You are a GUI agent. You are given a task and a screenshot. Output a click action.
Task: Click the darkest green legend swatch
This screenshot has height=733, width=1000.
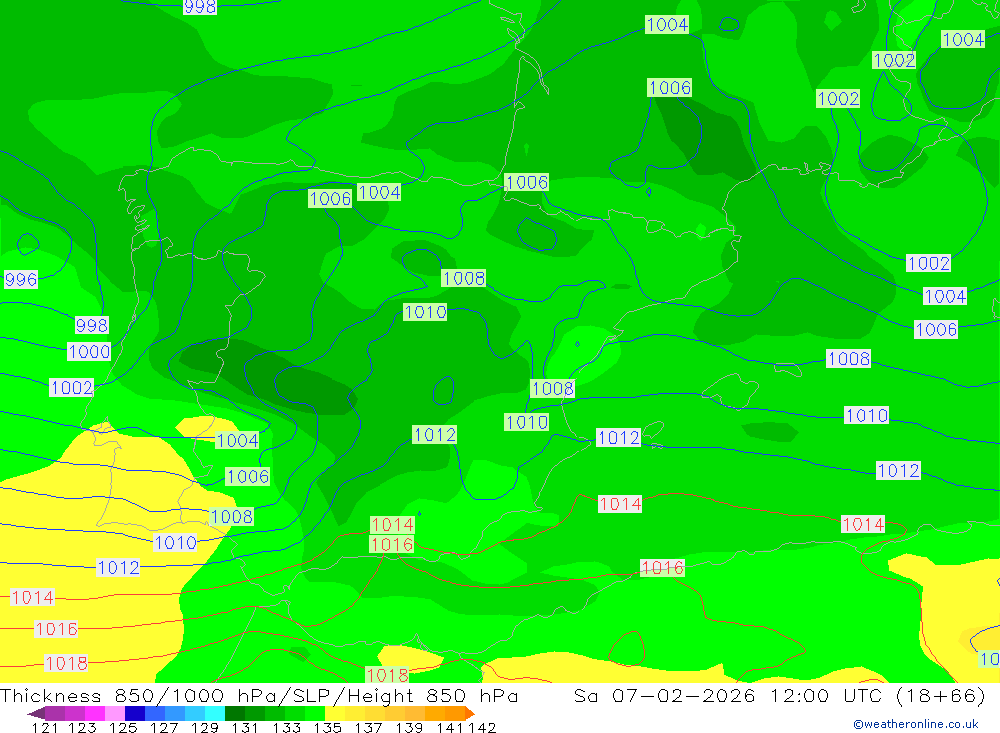click(234, 713)
